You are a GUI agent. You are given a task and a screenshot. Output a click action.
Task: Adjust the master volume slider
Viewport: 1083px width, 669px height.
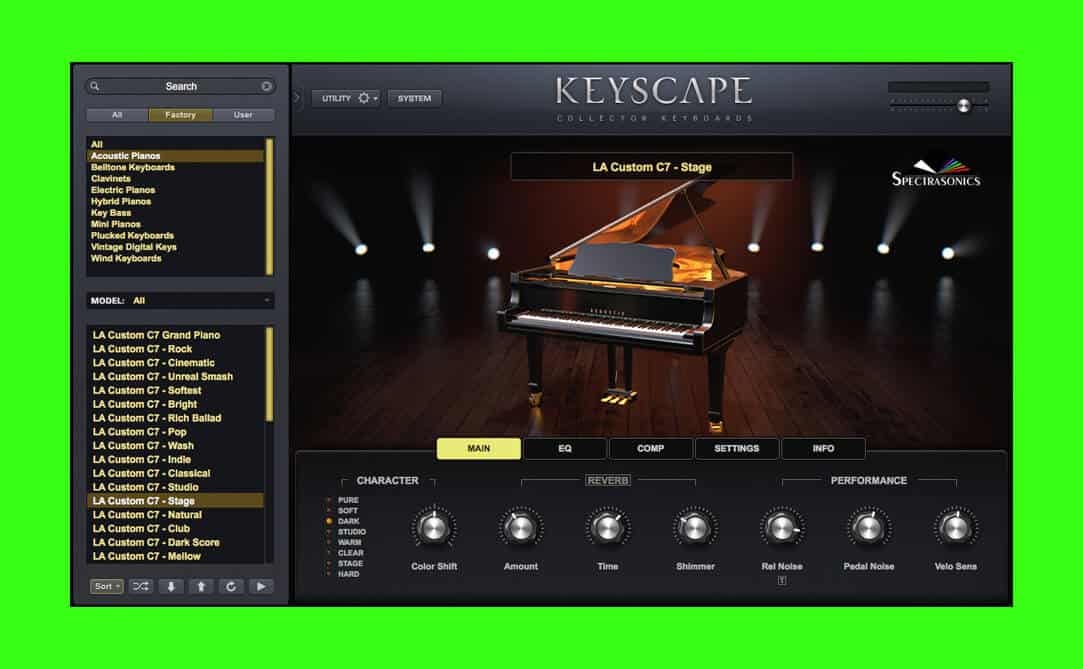[964, 105]
